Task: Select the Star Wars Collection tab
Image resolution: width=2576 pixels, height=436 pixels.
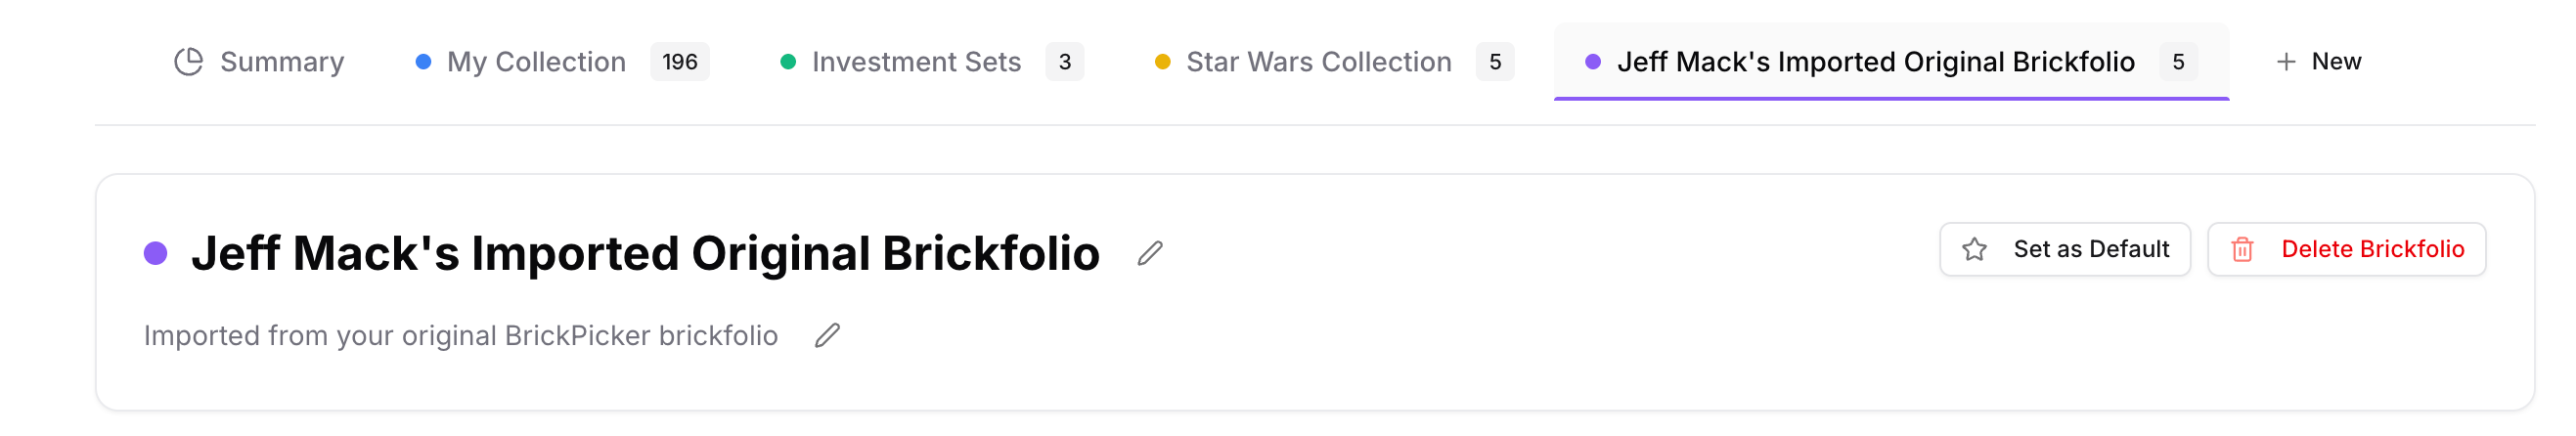Action: [1318, 62]
